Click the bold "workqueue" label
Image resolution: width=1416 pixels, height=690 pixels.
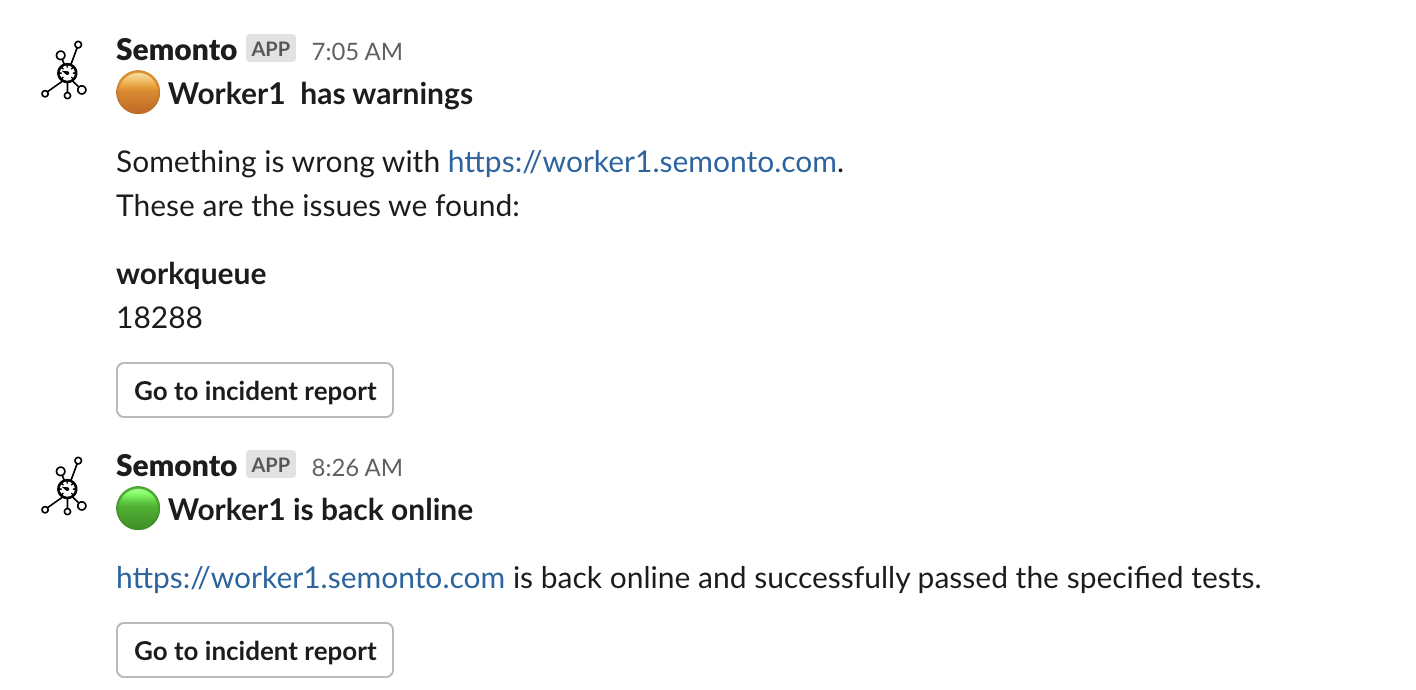point(191,274)
